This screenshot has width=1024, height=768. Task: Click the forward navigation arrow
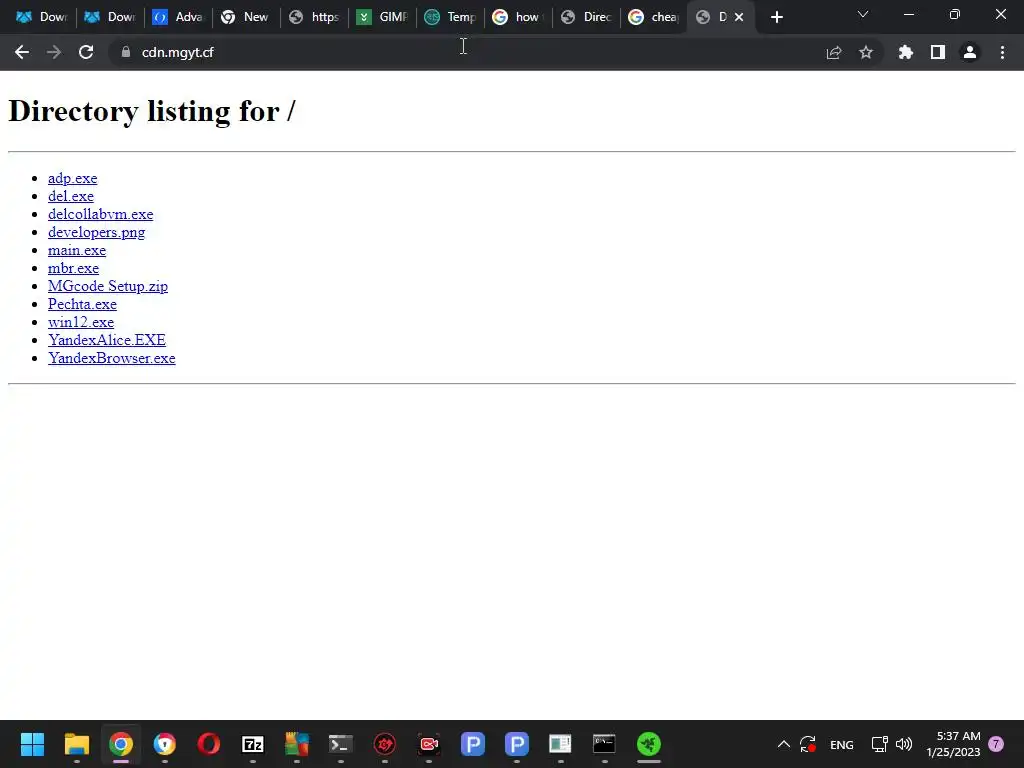[54, 52]
